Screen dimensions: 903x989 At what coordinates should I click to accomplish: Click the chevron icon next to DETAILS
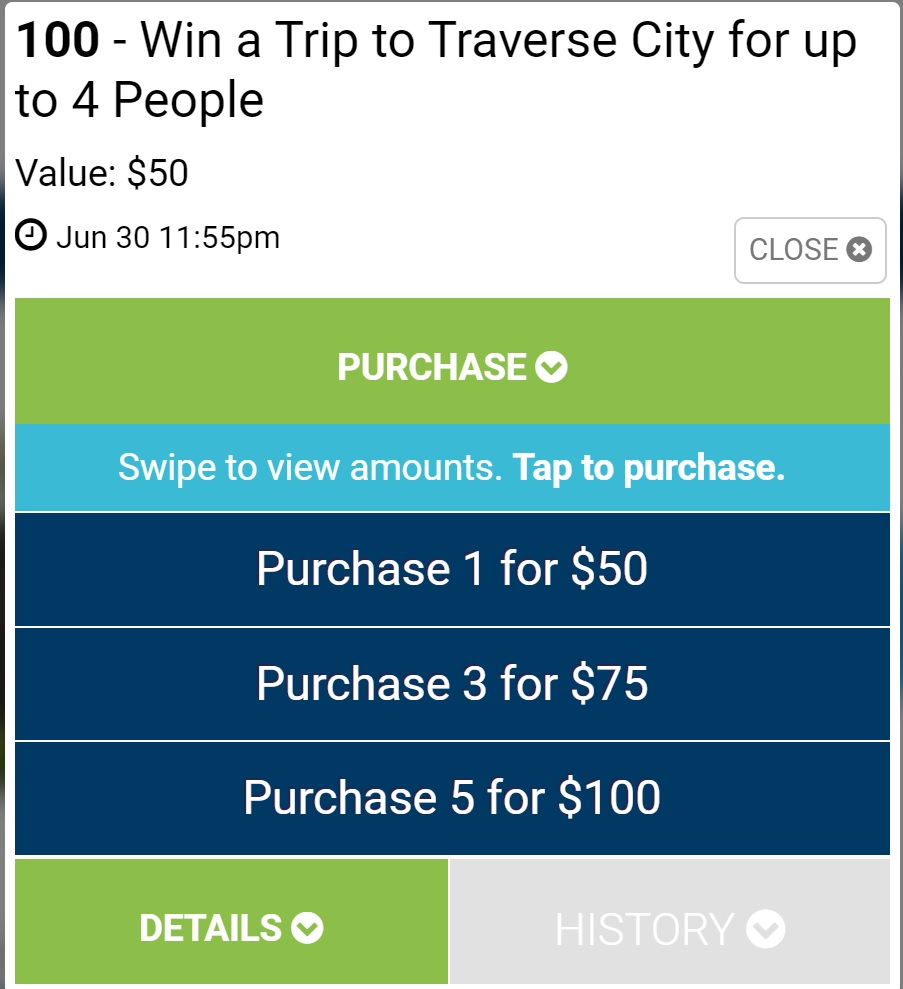(308, 929)
